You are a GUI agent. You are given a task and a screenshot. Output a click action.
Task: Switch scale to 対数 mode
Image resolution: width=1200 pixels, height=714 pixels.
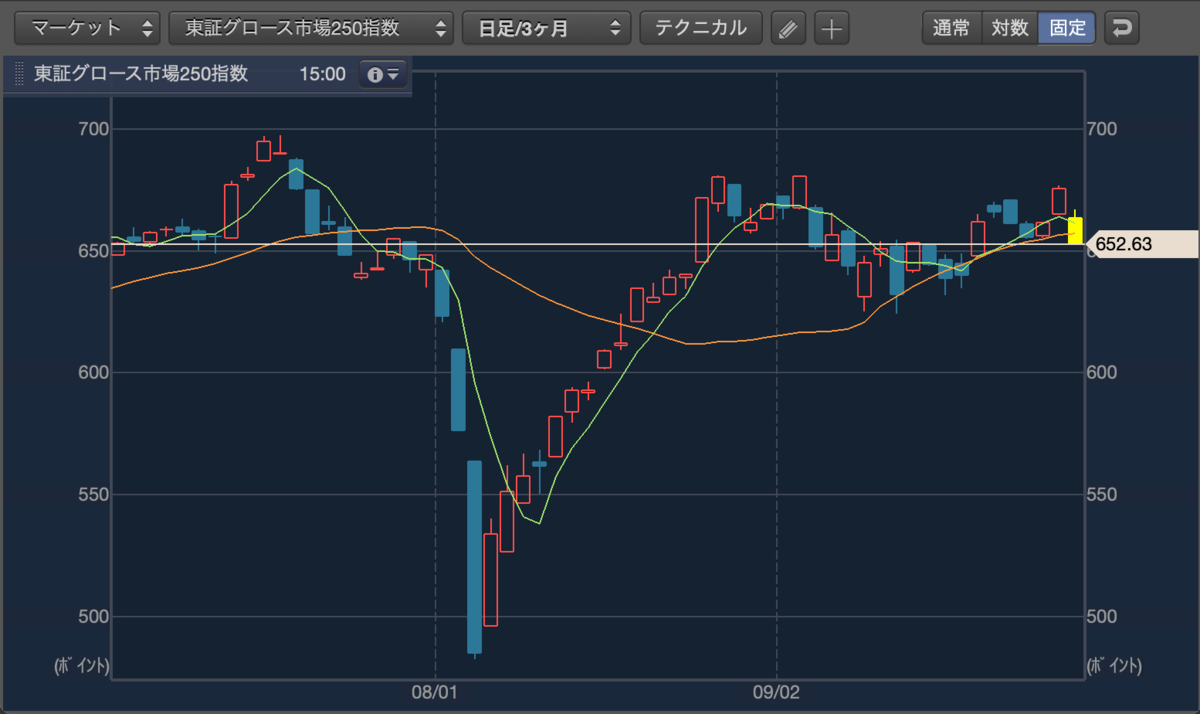(1009, 28)
